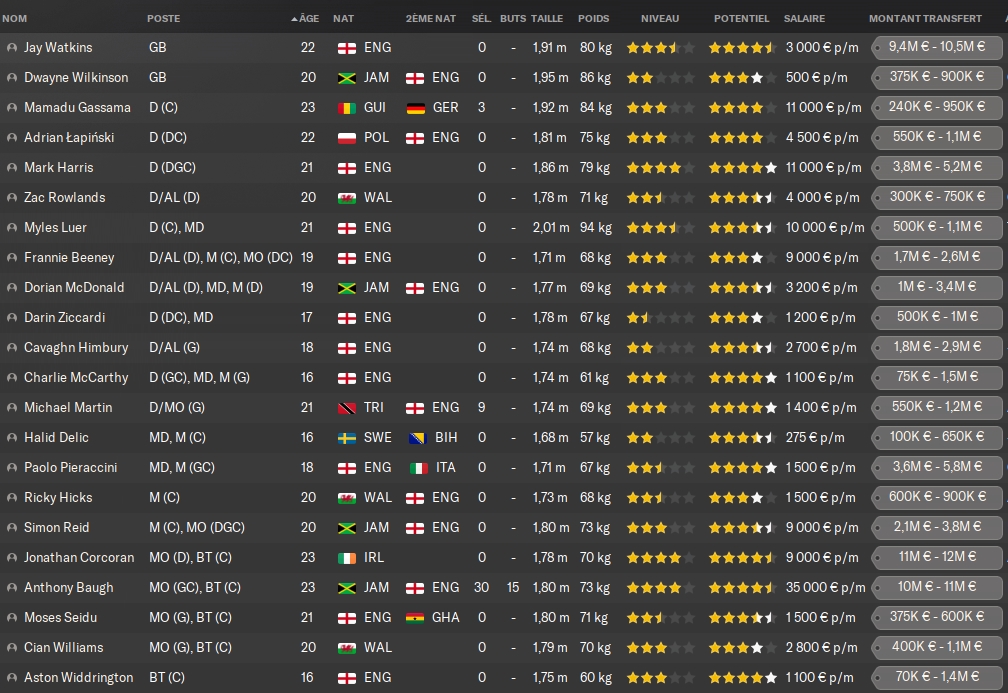Screen dimensions: 1008x693
Task: Open Darin Ziccardi player info icon
Action: coord(12,318)
